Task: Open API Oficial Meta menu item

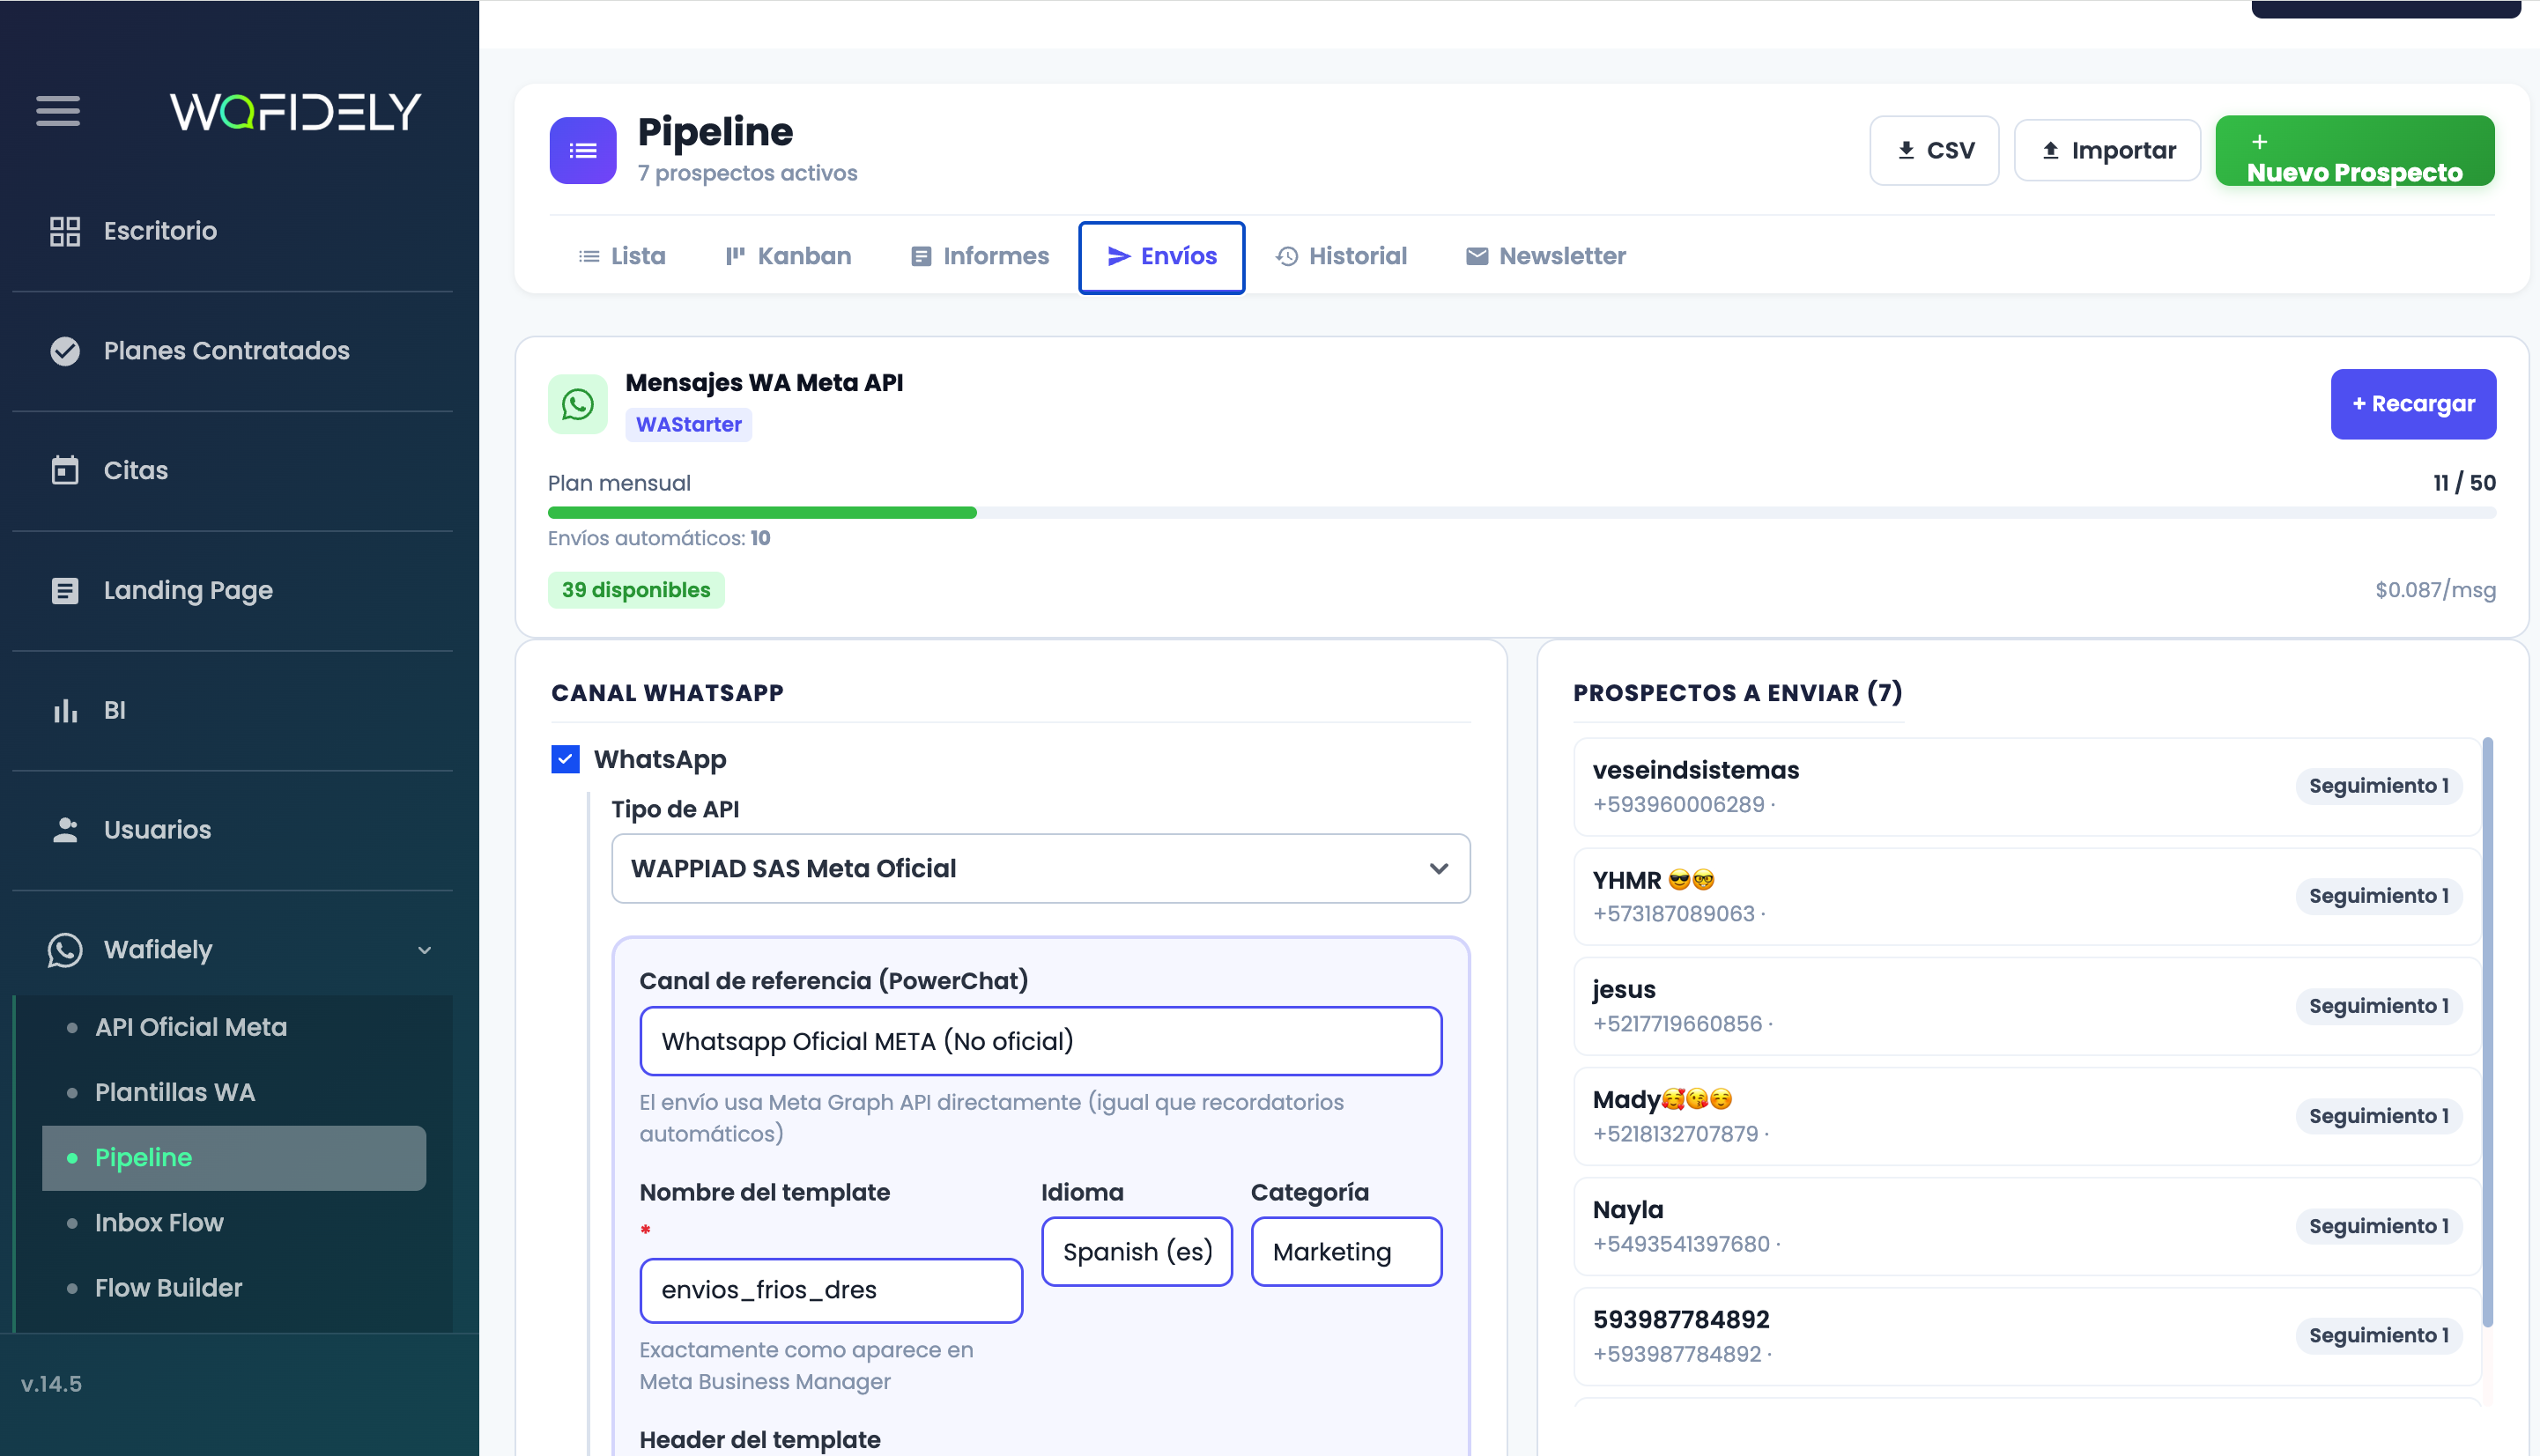Action: 190,1027
